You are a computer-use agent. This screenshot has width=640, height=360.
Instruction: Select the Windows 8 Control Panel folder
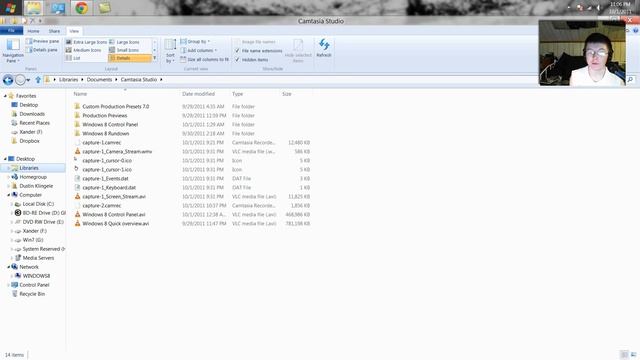[110, 124]
